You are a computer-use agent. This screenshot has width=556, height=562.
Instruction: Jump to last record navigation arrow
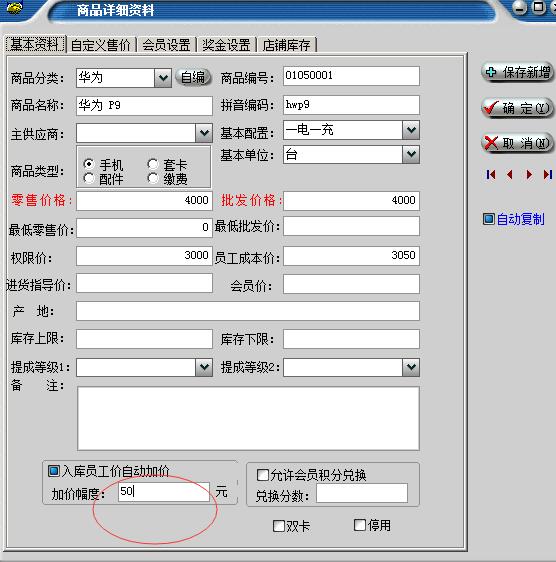pyautogui.click(x=548, y=175)
